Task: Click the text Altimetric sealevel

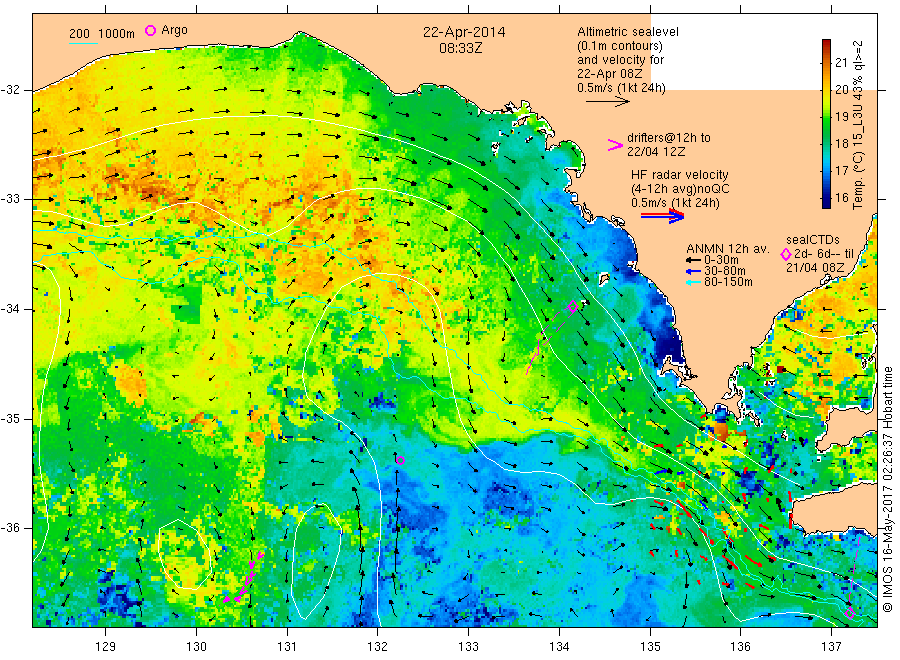Action: tap(627, 32)
